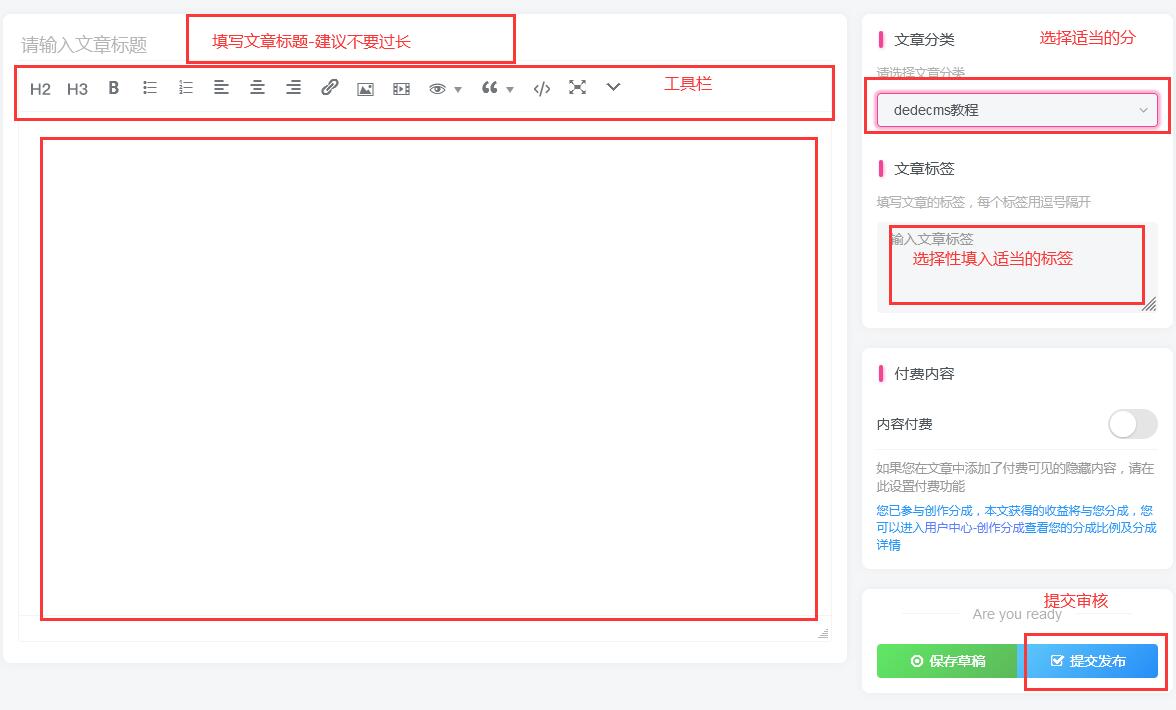This screenshot has width=1176, height=710.
Task: Apply H2 heading in the editor toolbar
Action: (40, 88)
